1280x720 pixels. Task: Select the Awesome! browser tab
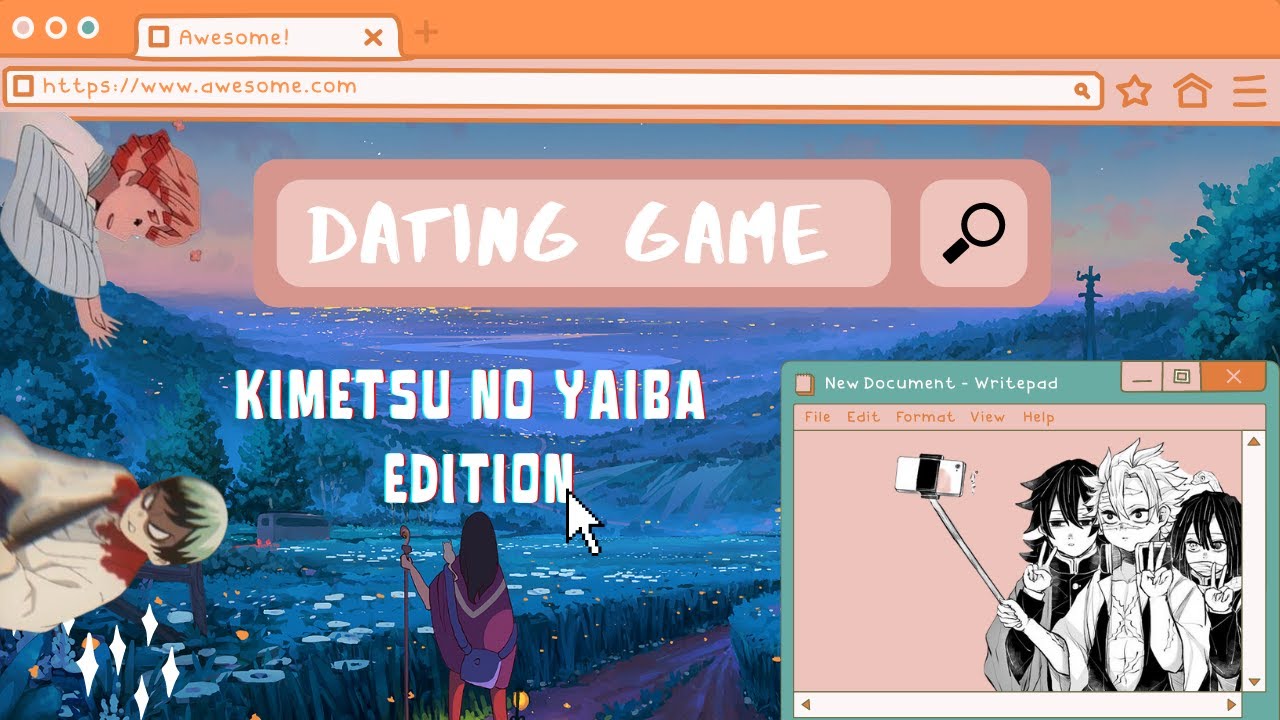[x=268, y=37]
